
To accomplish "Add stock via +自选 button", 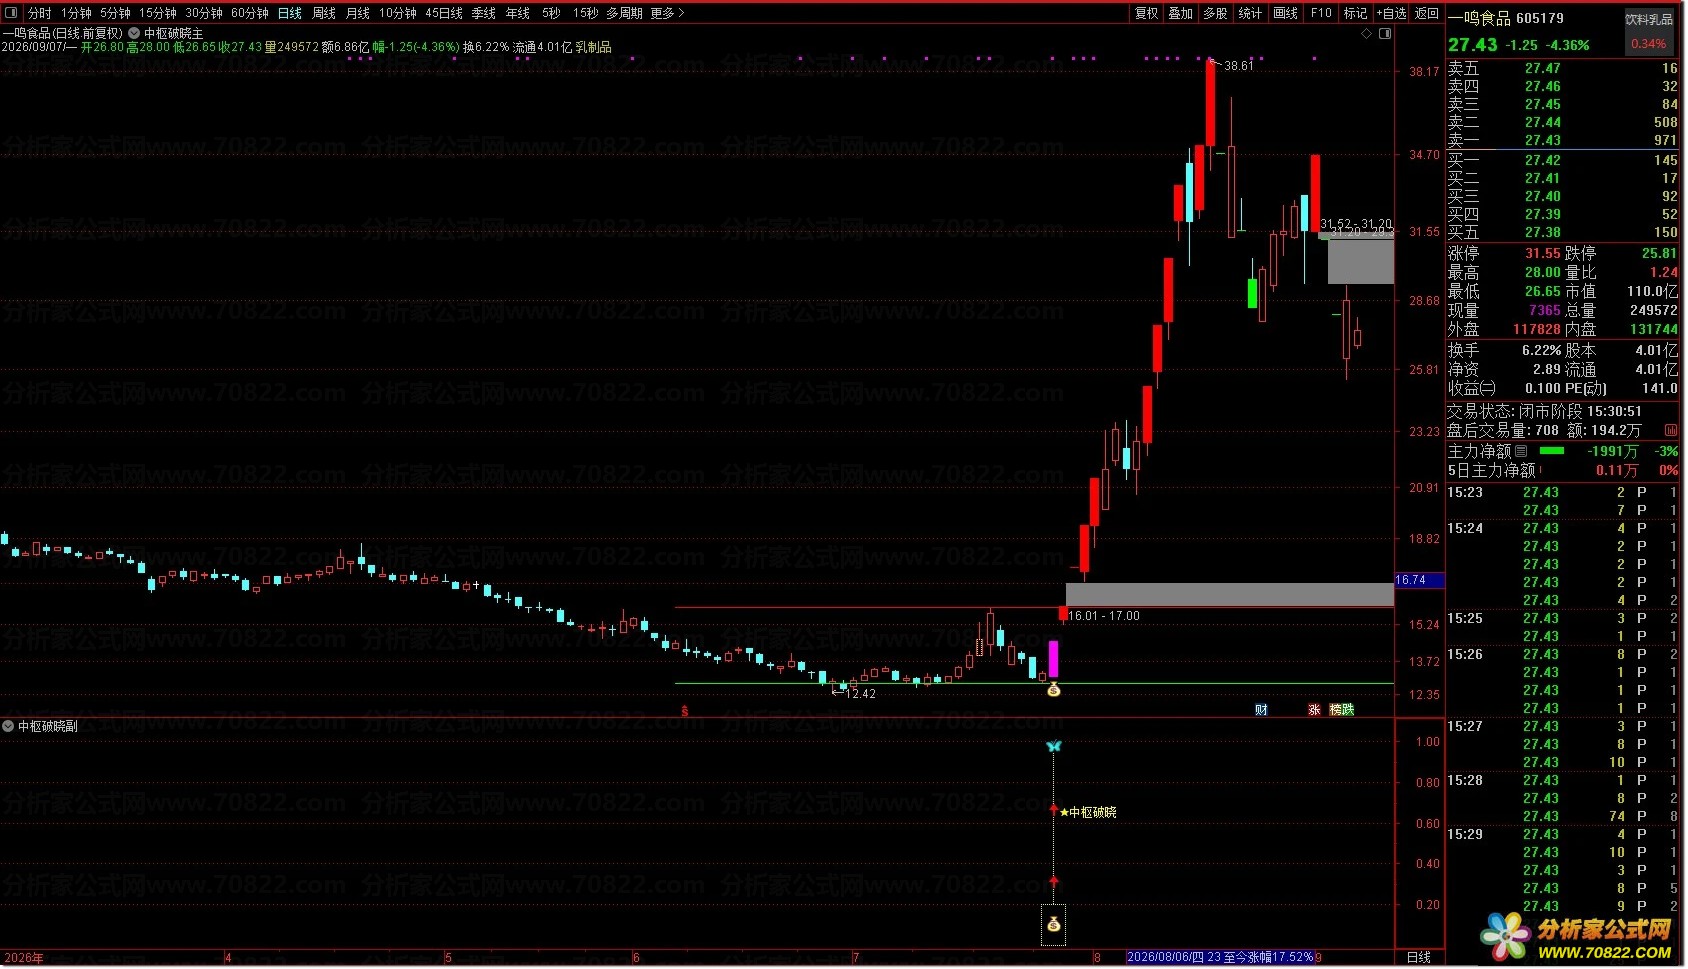I will [1391, 13].
